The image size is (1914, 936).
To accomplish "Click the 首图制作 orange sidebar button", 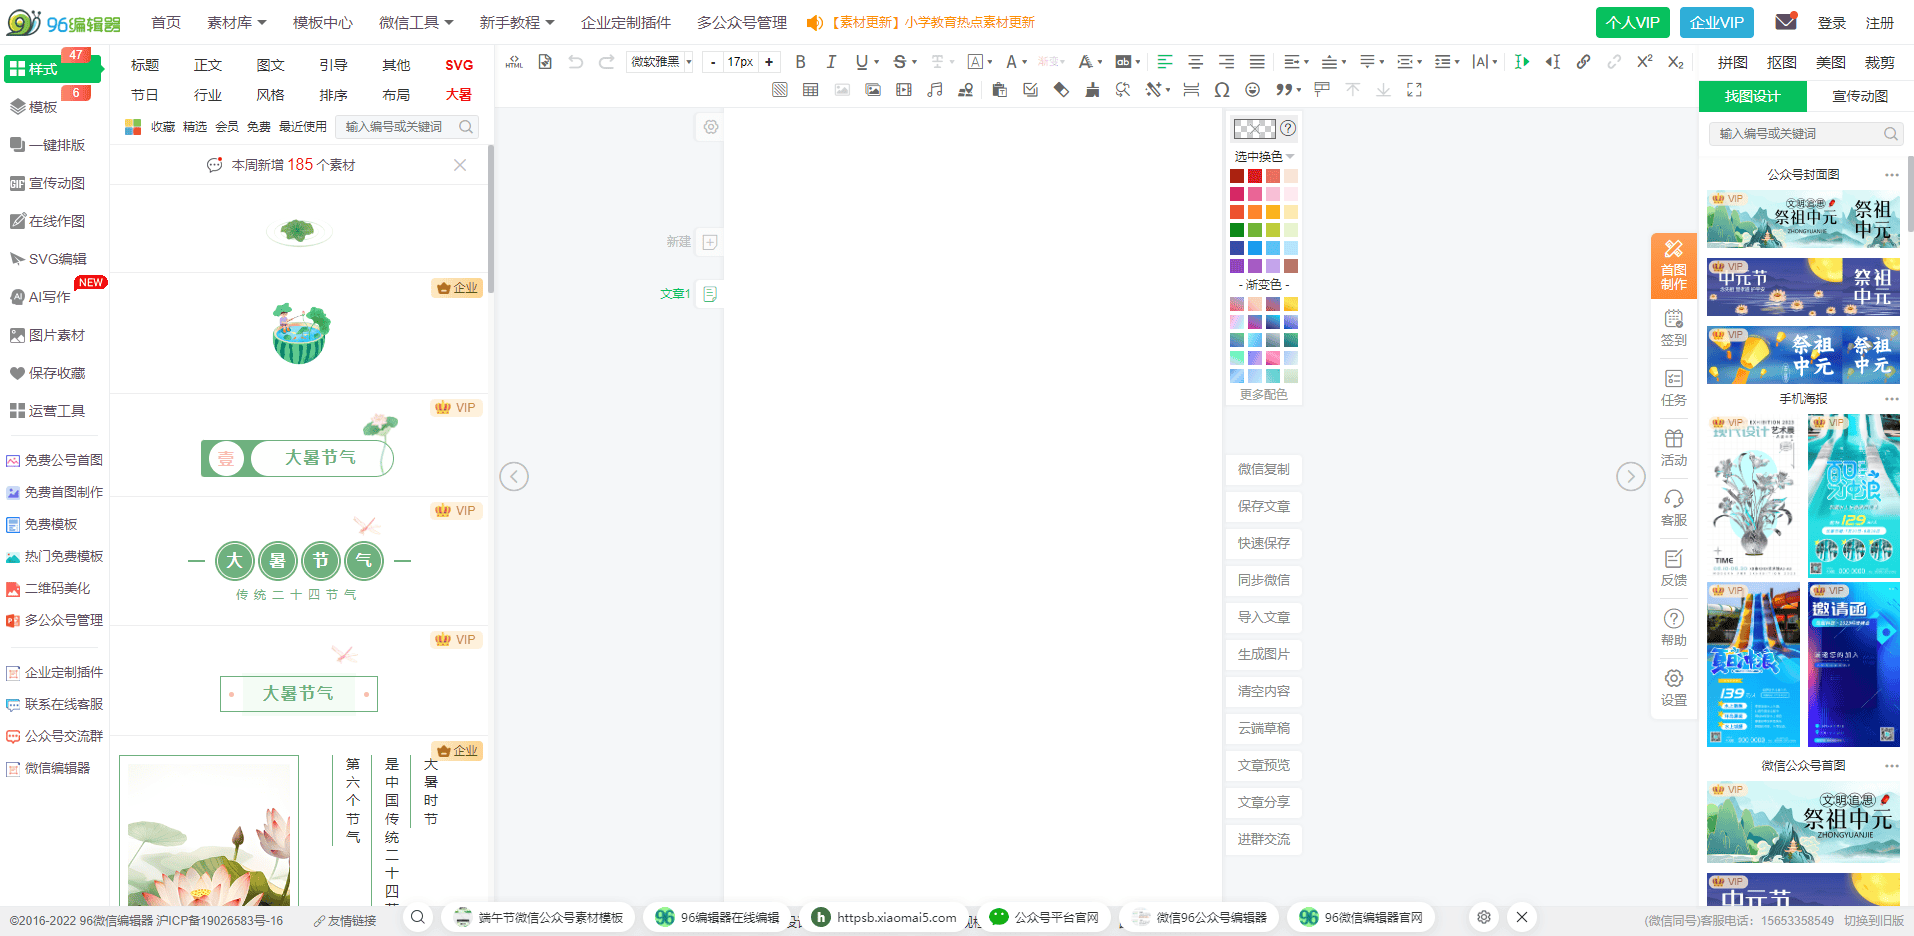I will click(x=1673, y=265).
